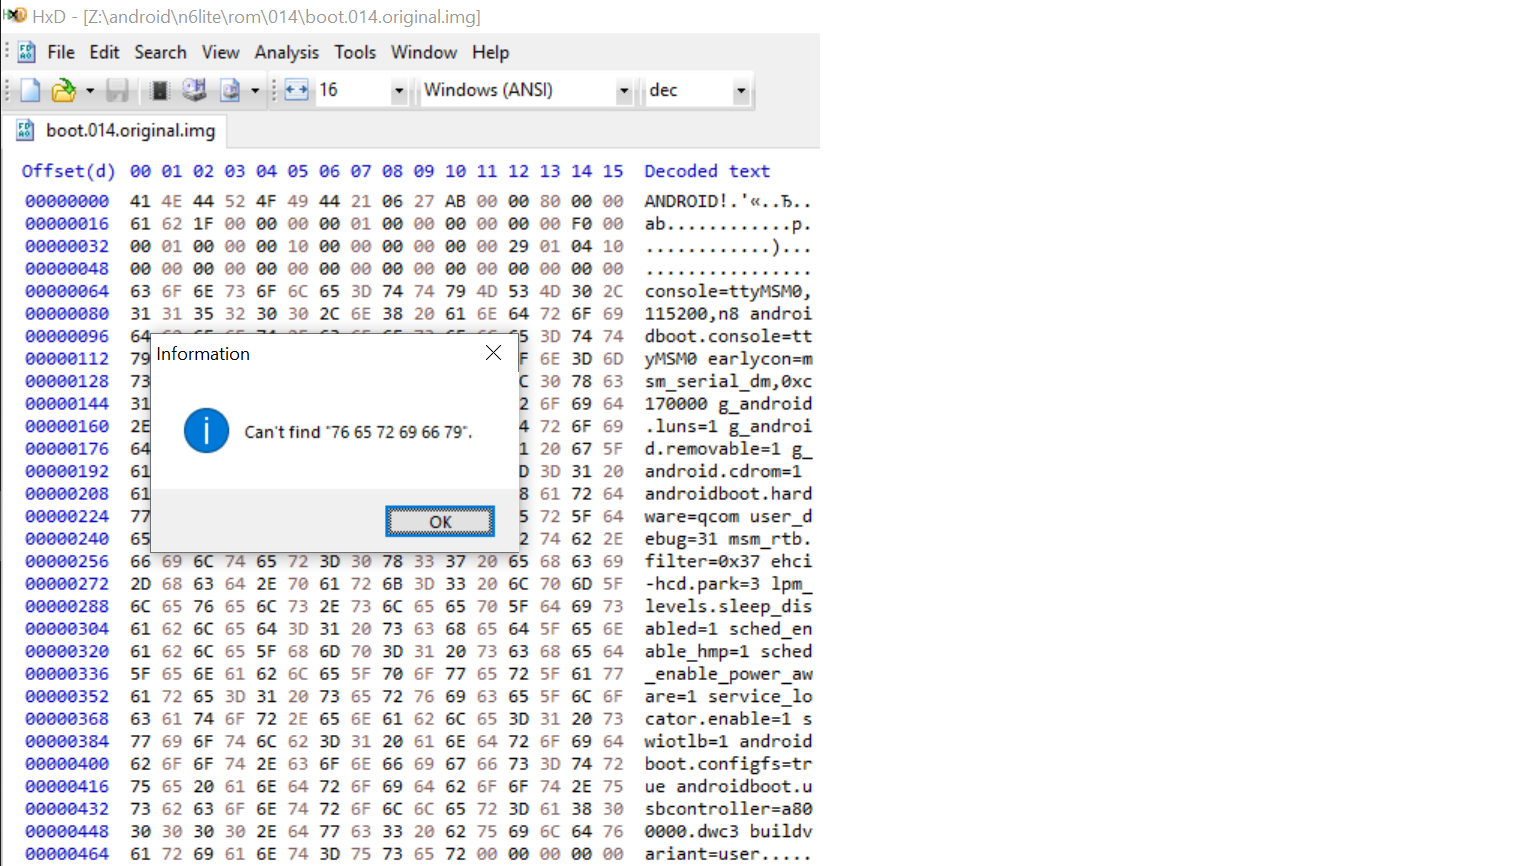Image resolution: width=1536 pixels, height=866 pixels.
Task: Click the Open disk image icon
Action: [230, 91]
